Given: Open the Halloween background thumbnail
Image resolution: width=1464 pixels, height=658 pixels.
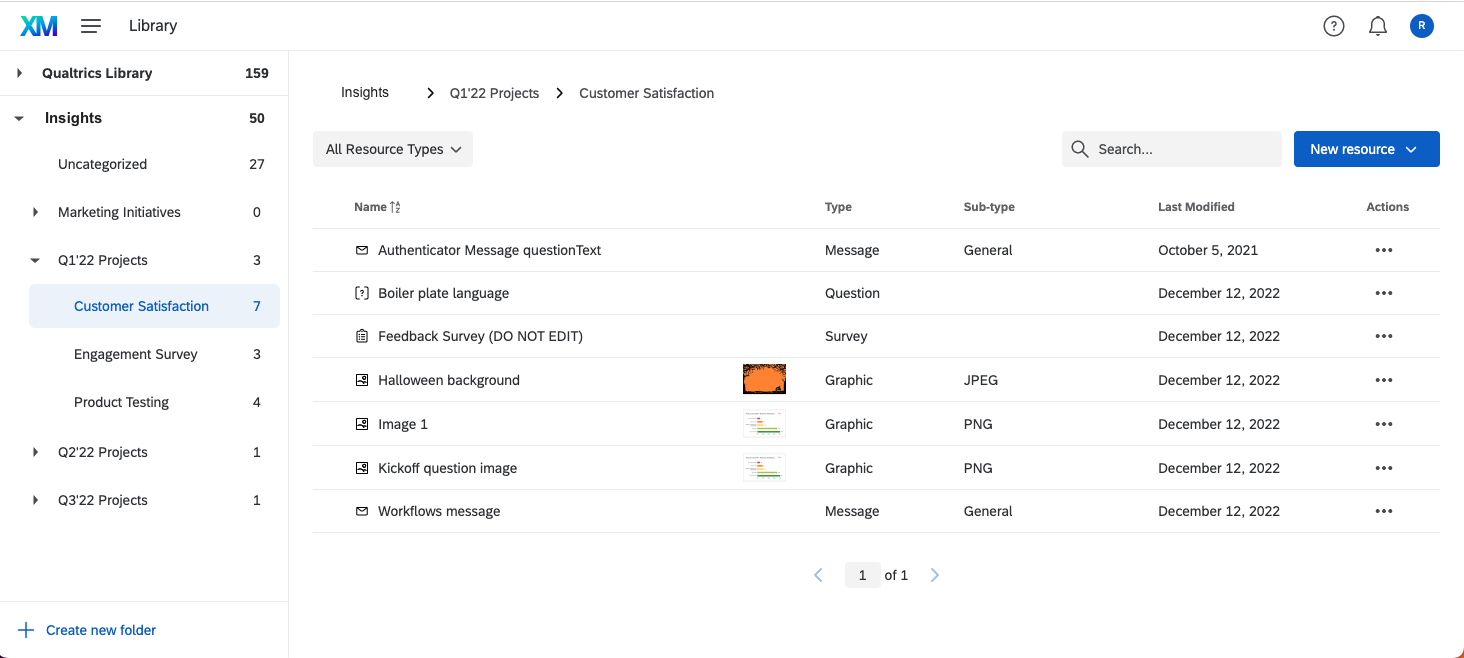Looking at the screenshot, I should 763,379.
